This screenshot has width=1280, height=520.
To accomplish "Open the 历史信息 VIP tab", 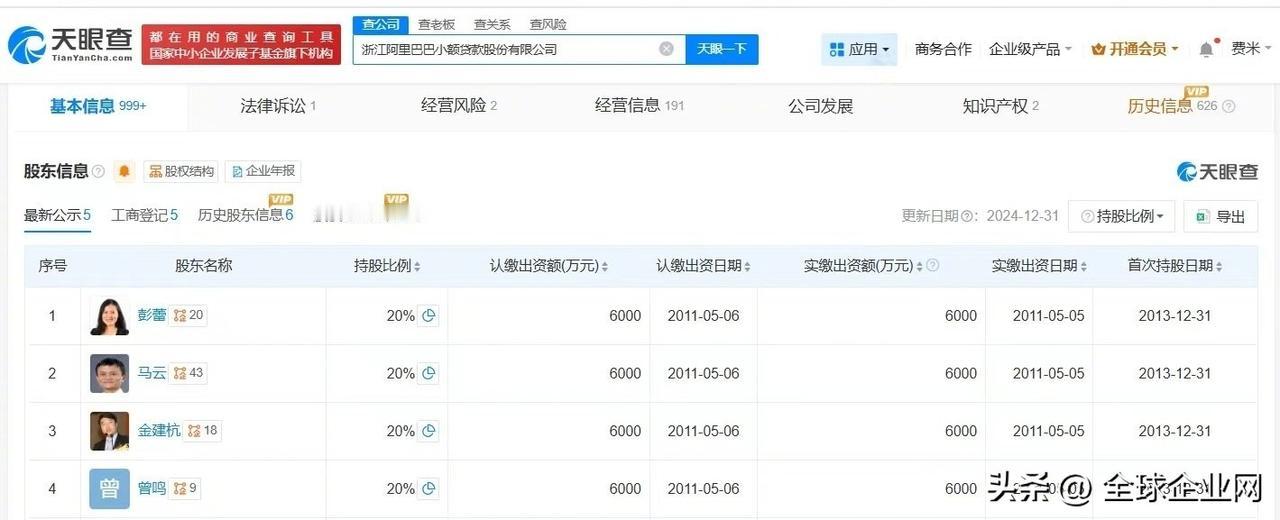I will [x=1172, y=106].
